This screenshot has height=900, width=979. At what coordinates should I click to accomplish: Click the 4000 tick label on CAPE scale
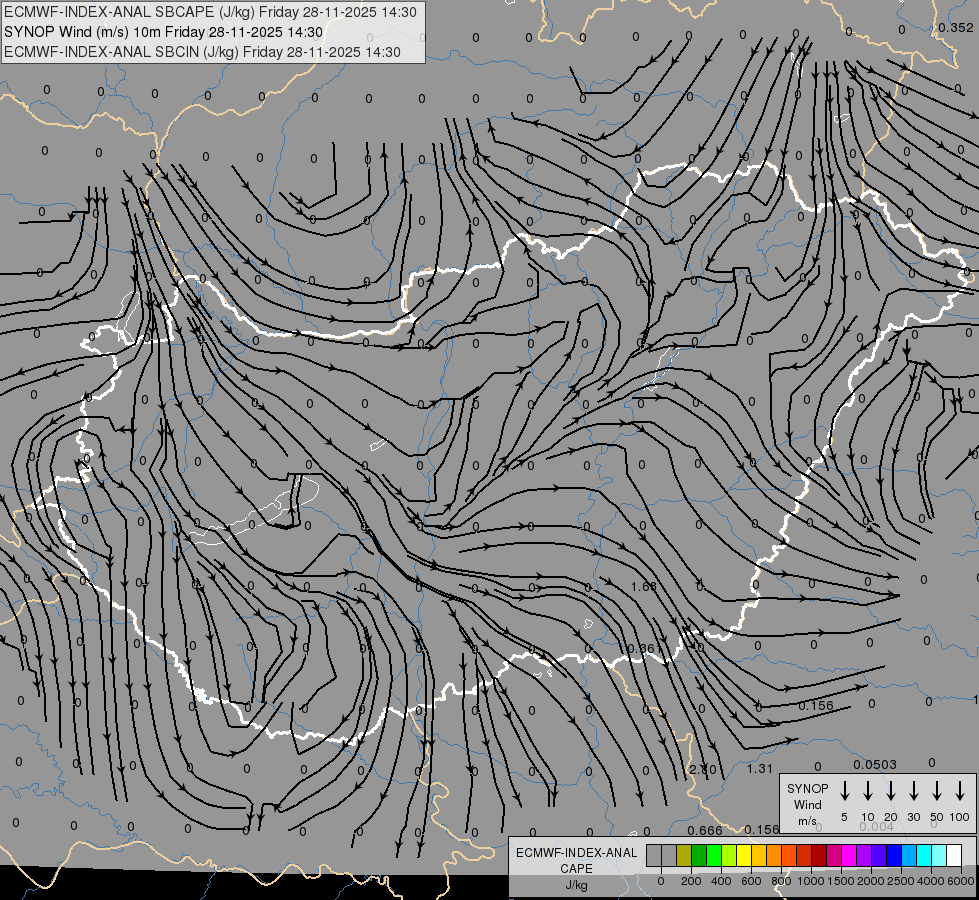coord(930,881)
